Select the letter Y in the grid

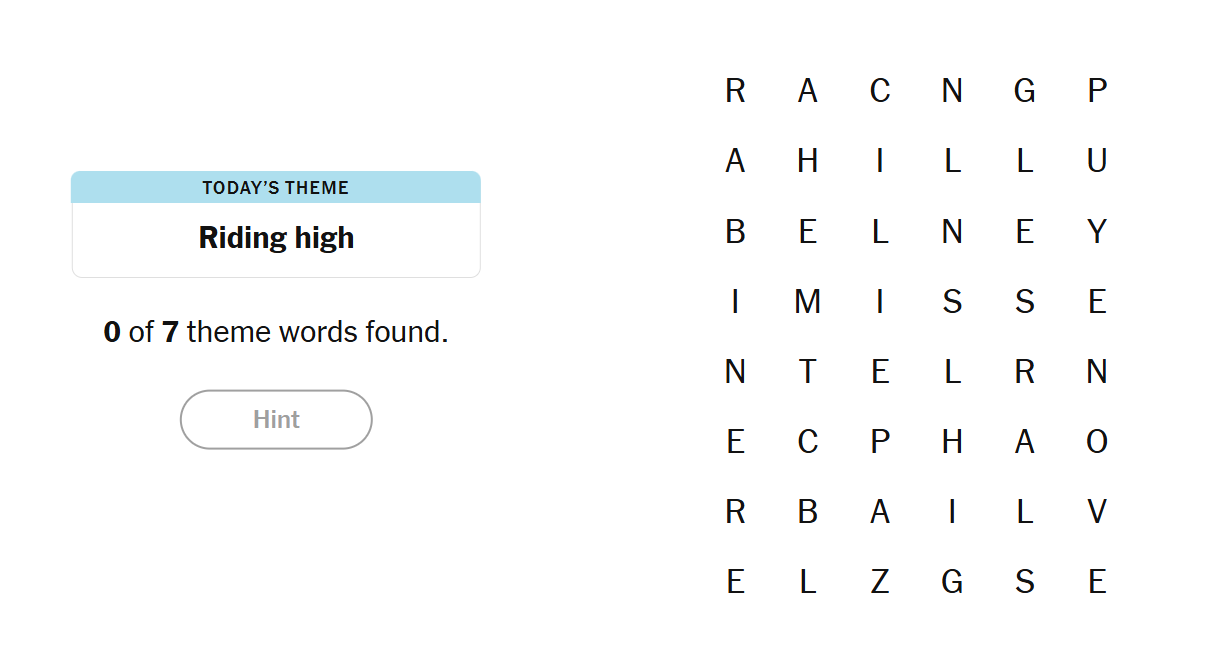[1097, 231]
